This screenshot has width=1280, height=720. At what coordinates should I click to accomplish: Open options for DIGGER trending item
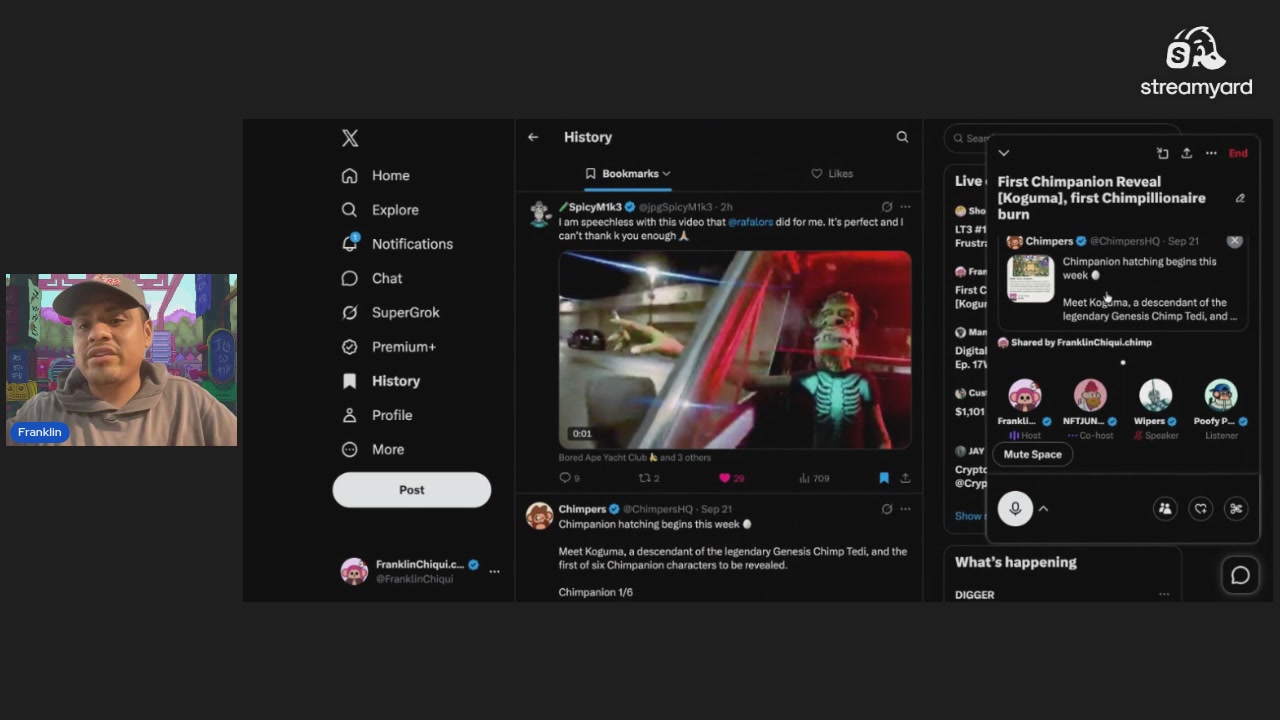pyautogui.click(x=1164, y=594)
